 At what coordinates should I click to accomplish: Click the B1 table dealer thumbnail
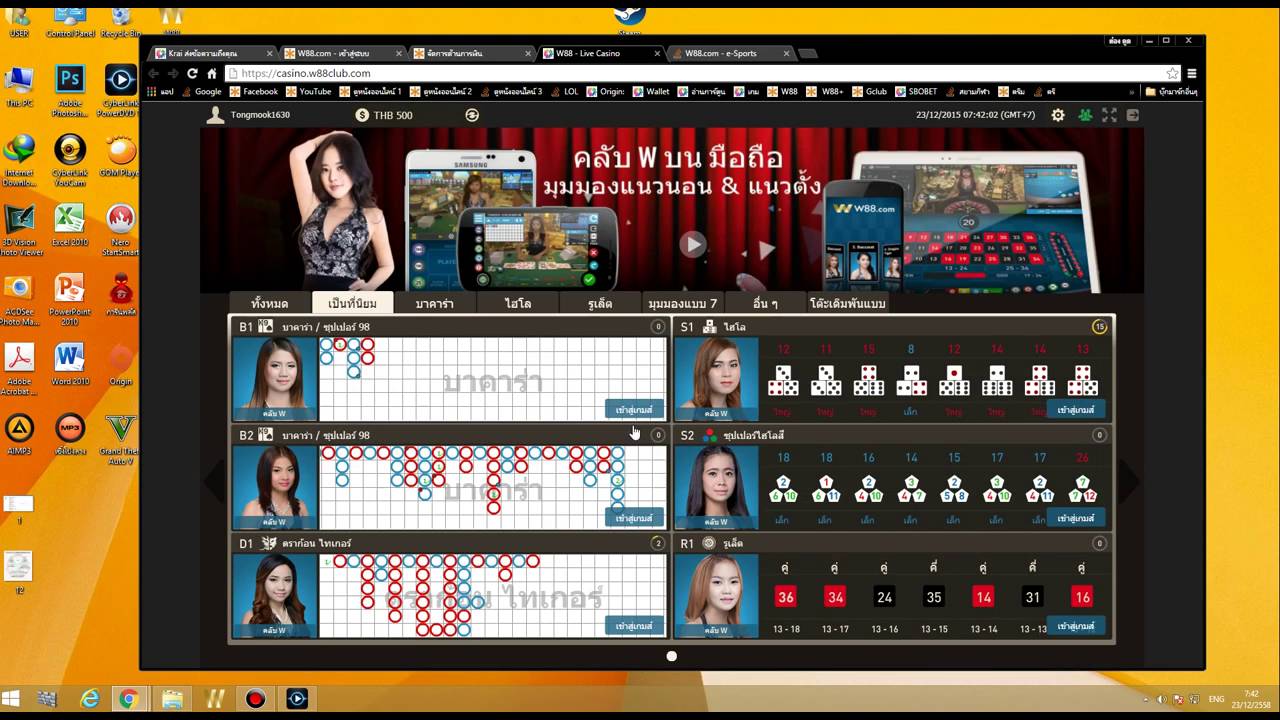275,379
